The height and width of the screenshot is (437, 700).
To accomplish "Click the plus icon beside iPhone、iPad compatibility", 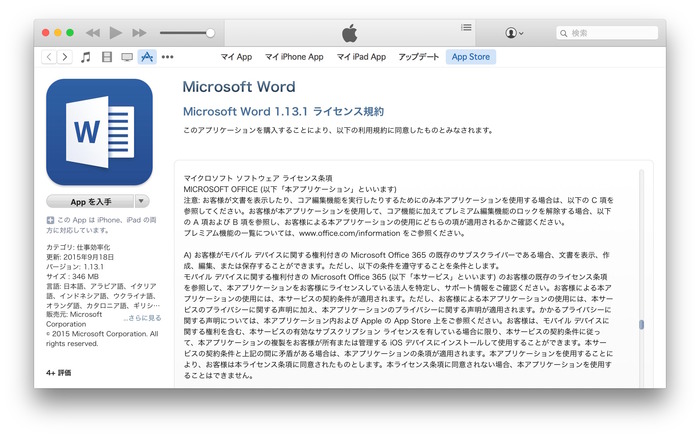I will click(50, 220).
